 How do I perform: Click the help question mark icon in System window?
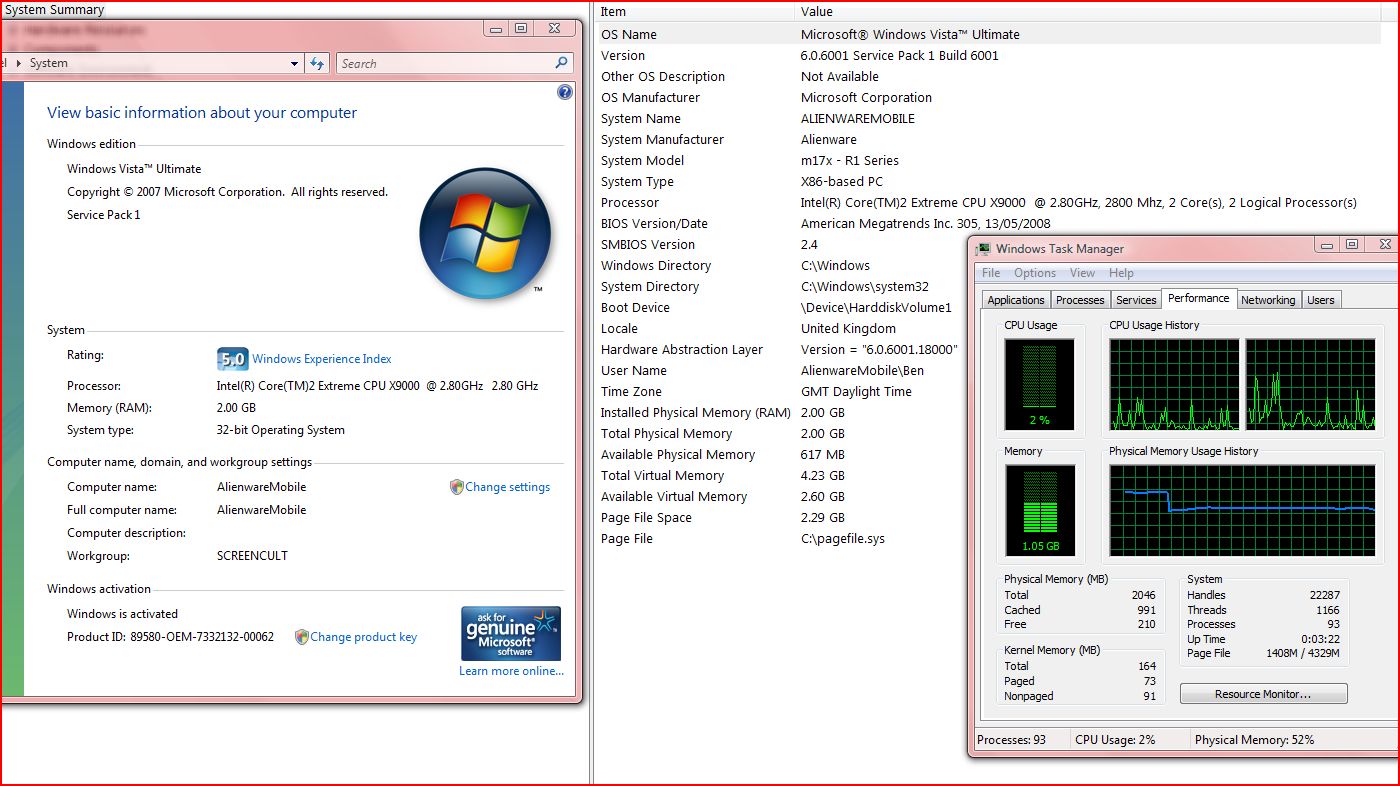coord(565,92)
